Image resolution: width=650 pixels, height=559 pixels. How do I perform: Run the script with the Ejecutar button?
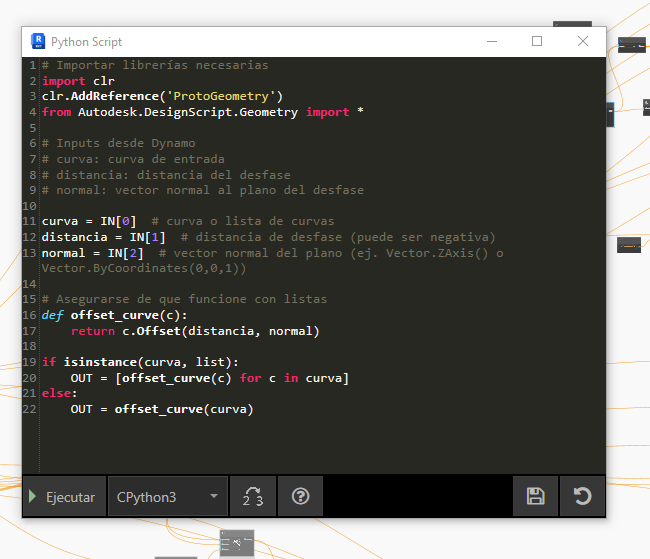click(64, 496)
